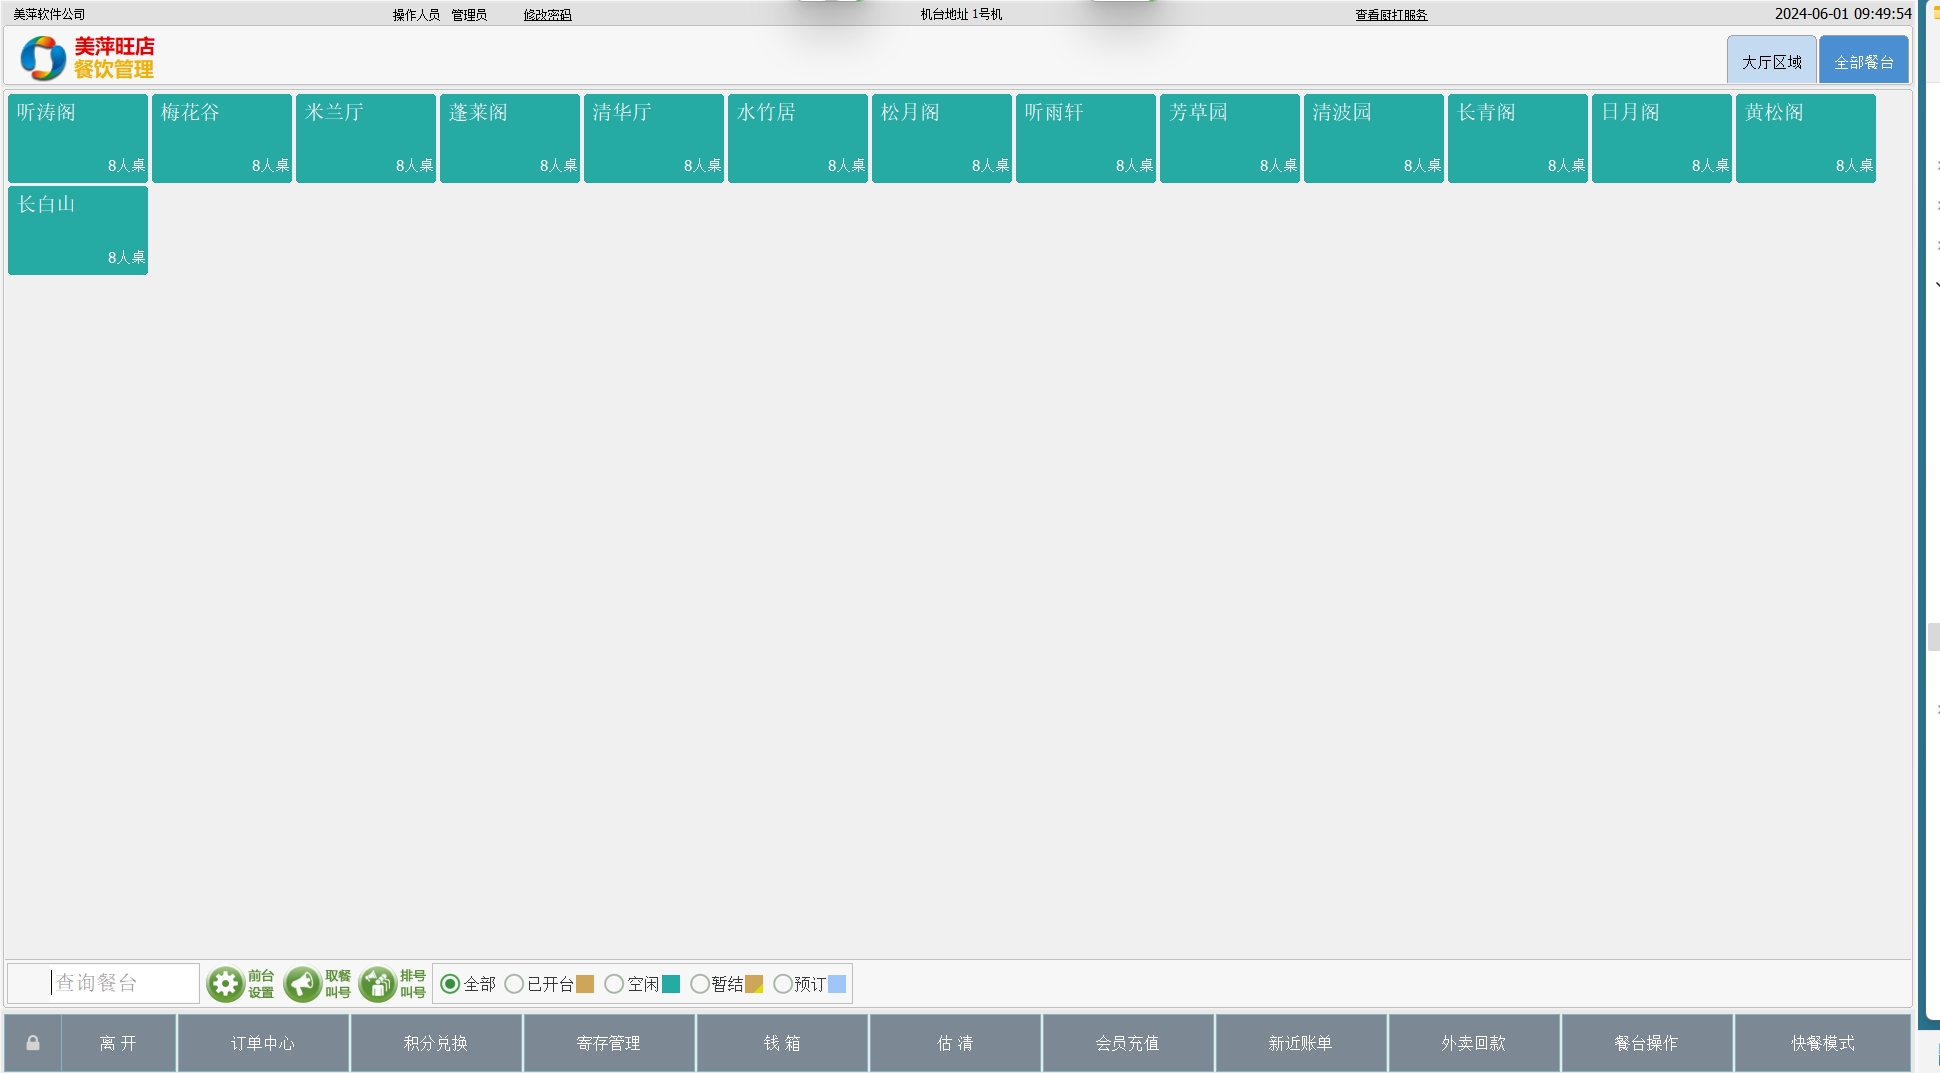
Task: Open 订单中心 from the bottom bar
Action: (263, 1043)
